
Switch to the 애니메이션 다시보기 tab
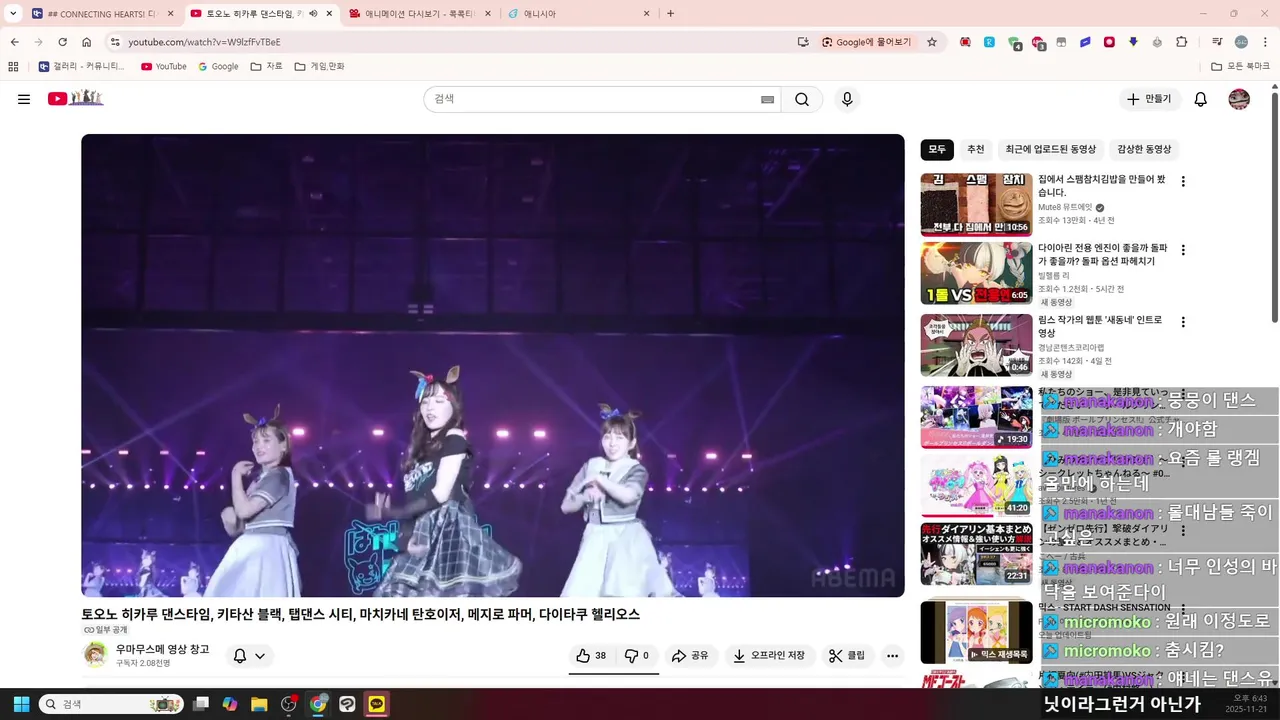click(x=420, y=14)
